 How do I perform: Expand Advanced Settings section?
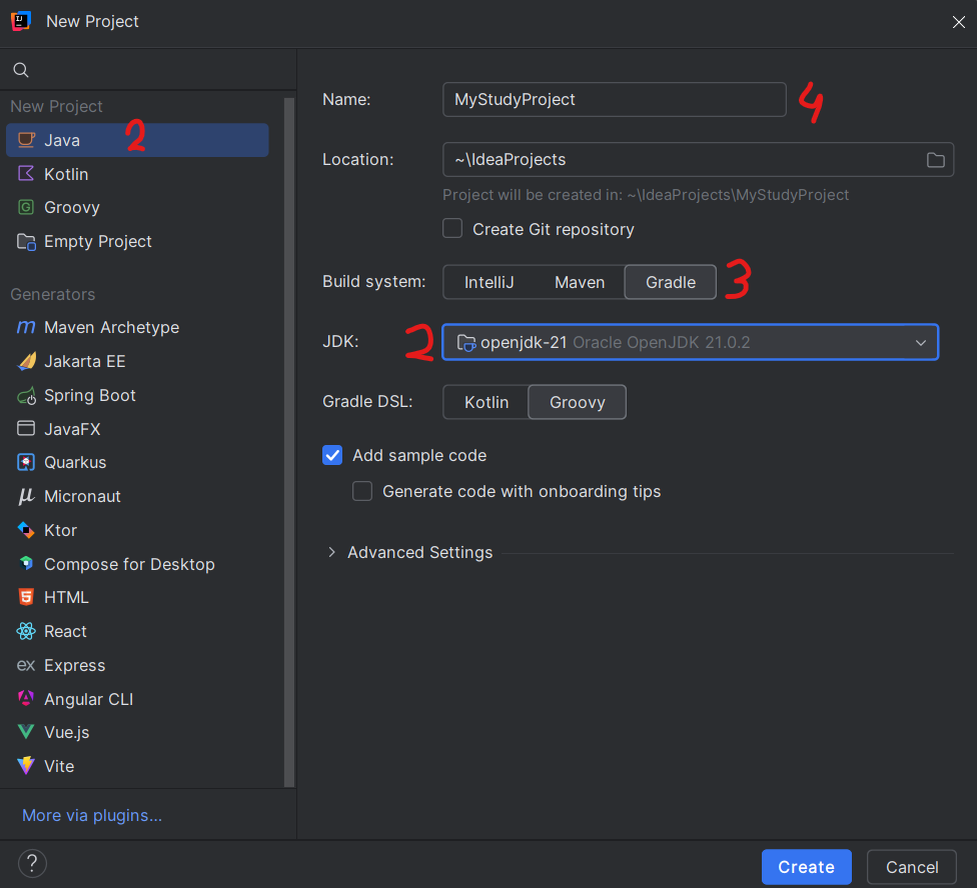[331, 552]
